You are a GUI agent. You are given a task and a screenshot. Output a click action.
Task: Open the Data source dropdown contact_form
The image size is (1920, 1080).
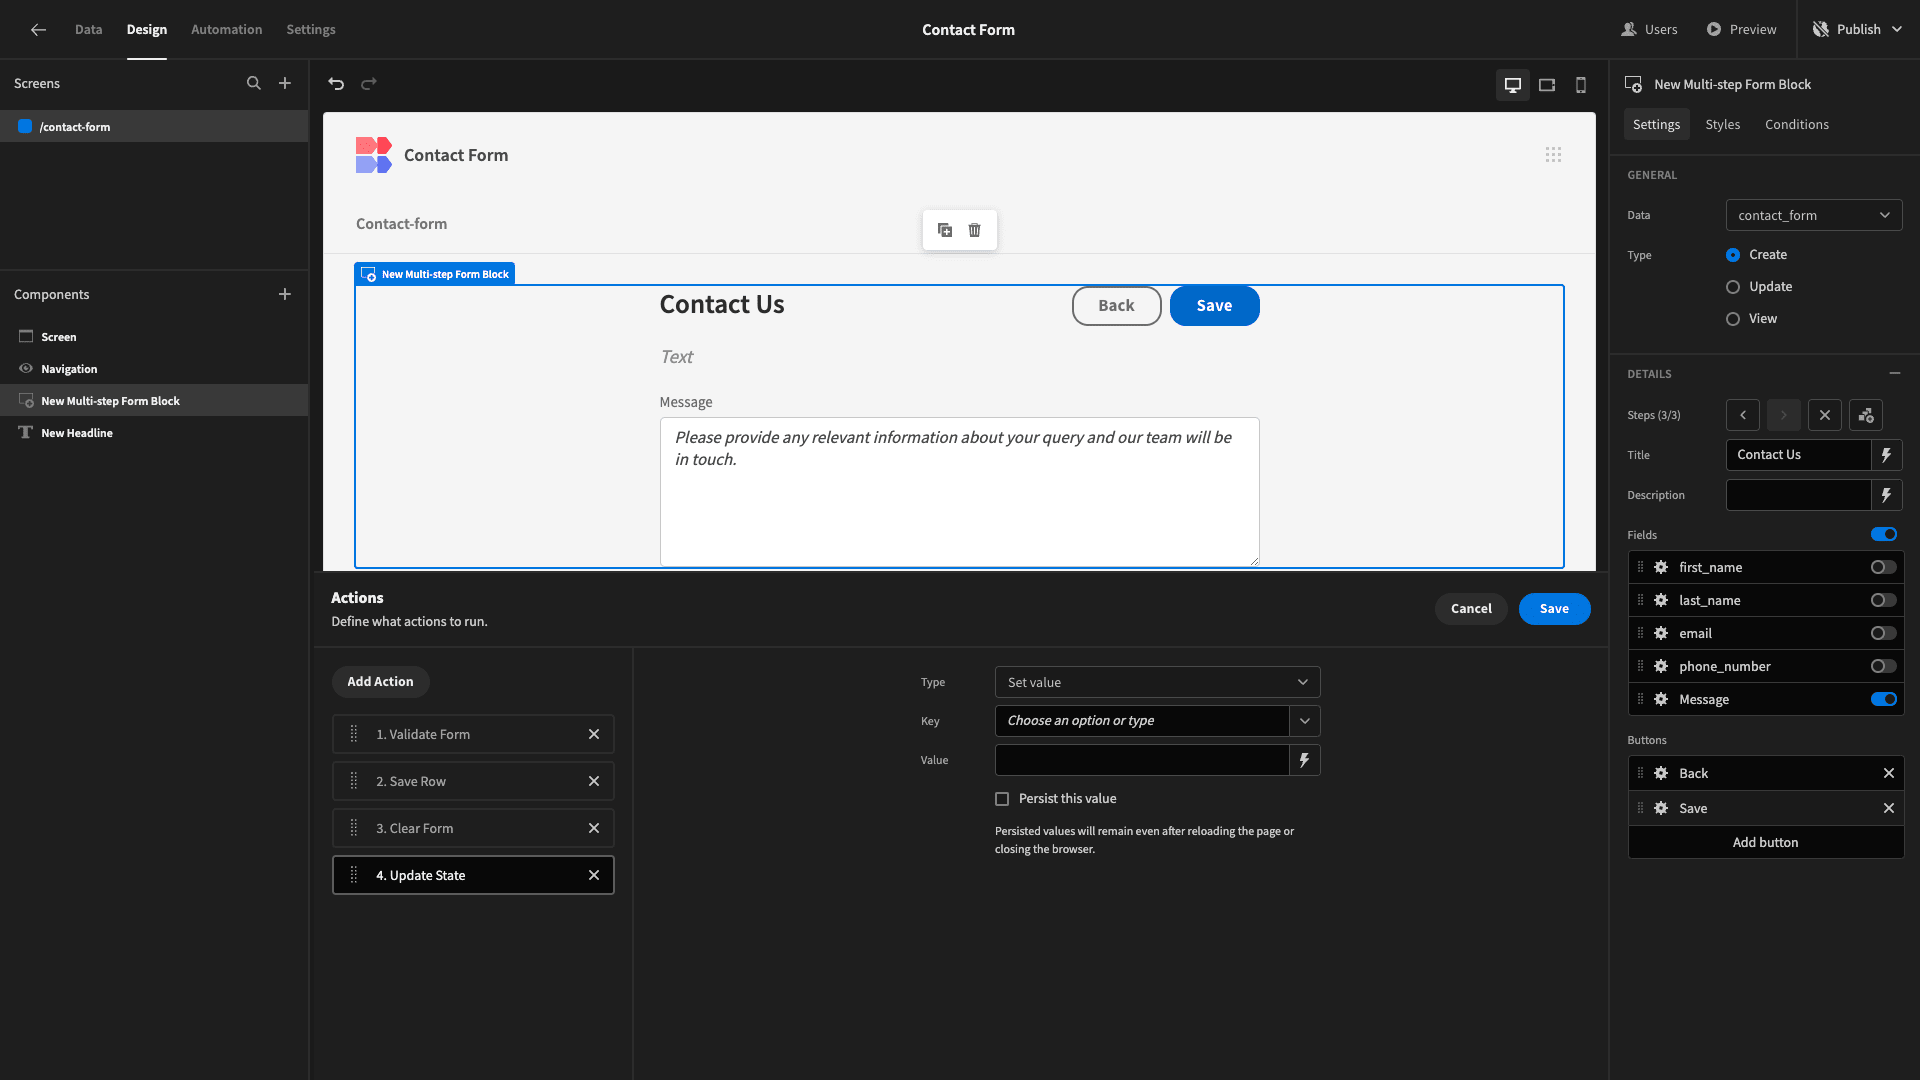(1813, 215)
